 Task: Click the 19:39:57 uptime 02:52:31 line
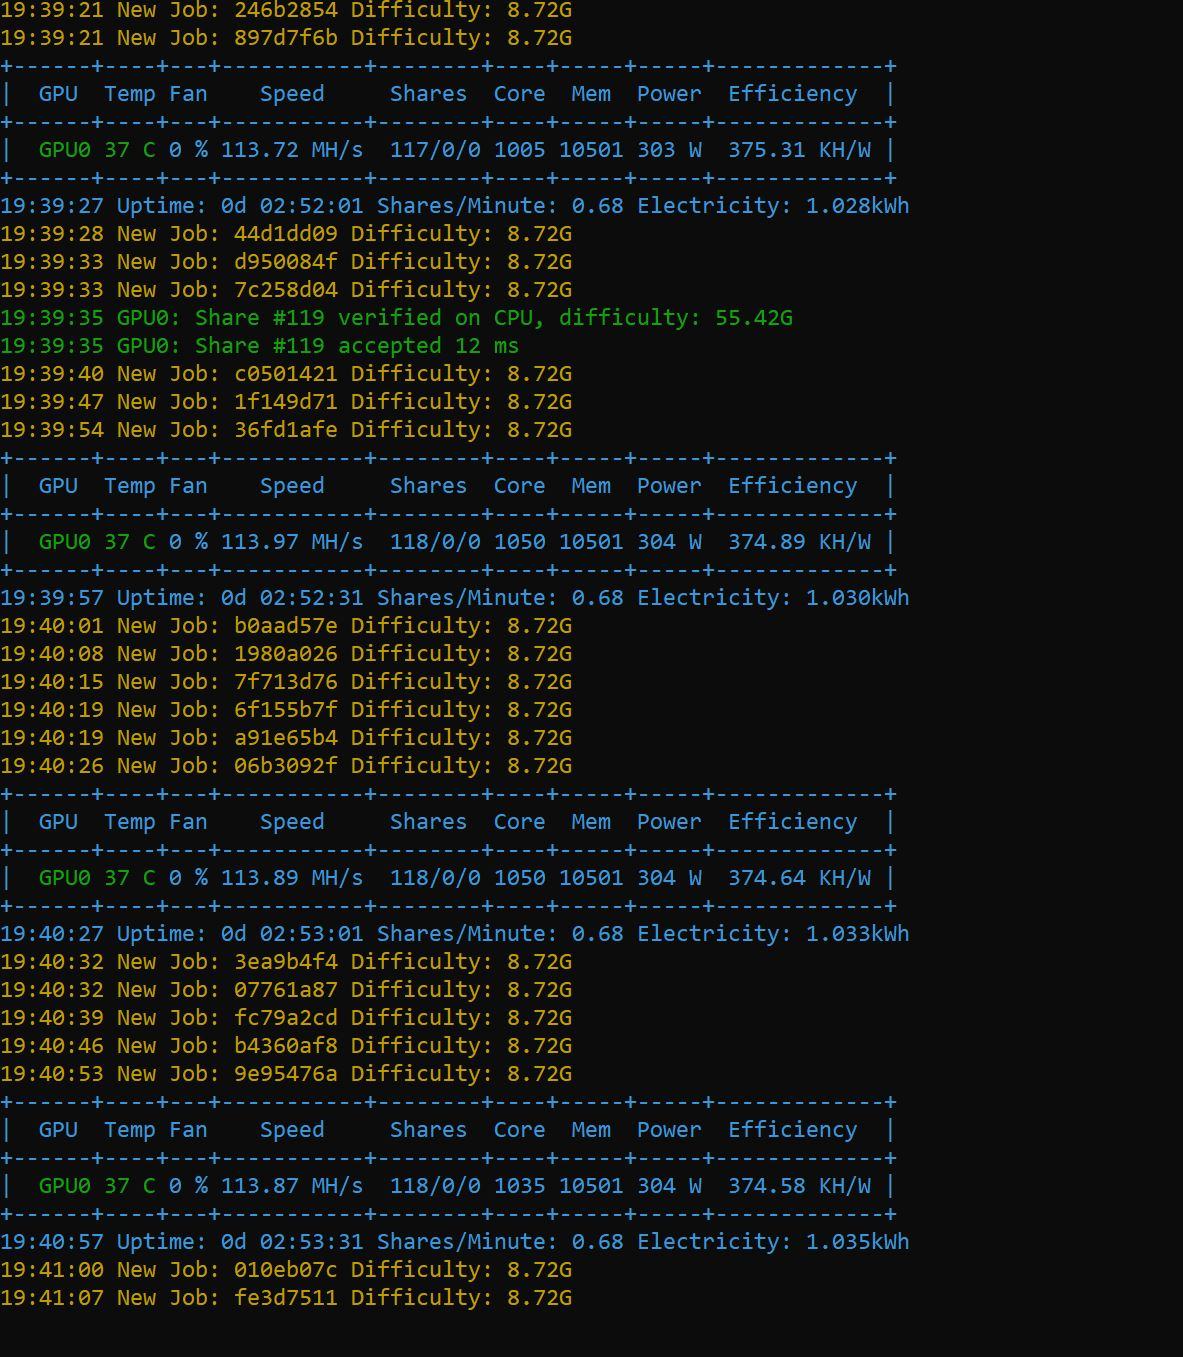[455, 598]
